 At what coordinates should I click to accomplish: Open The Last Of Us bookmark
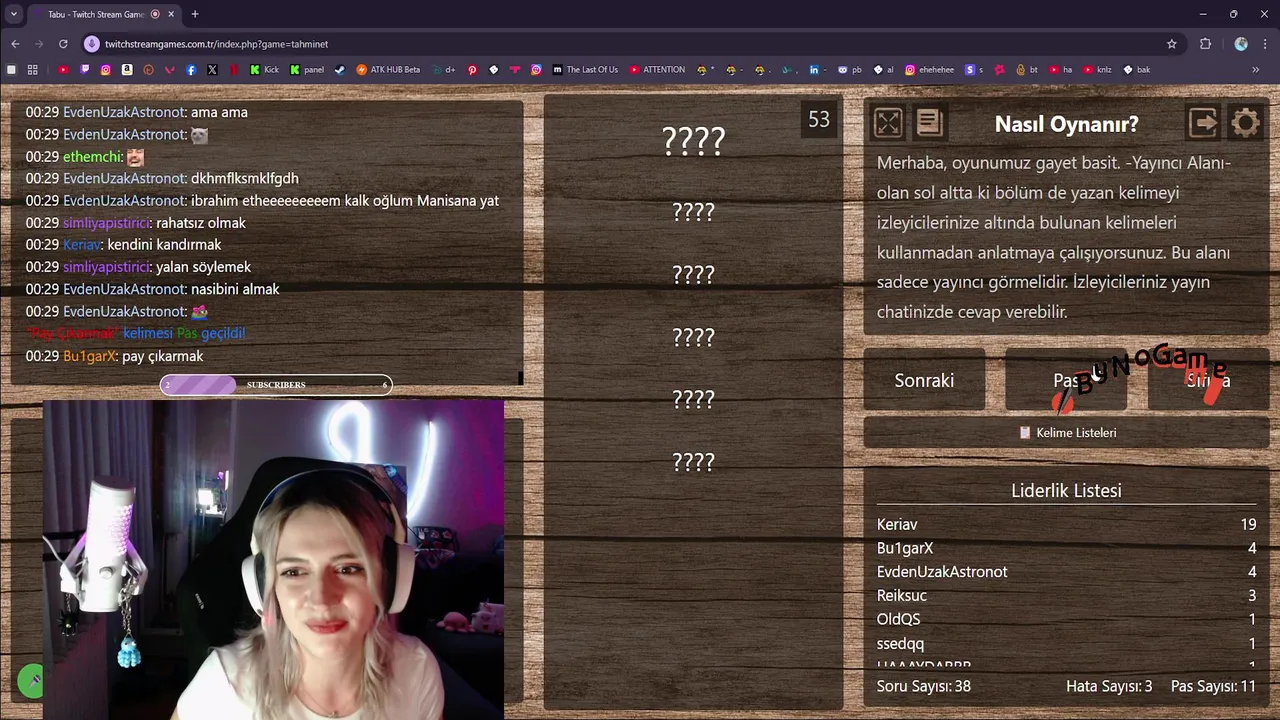point(585,70)
